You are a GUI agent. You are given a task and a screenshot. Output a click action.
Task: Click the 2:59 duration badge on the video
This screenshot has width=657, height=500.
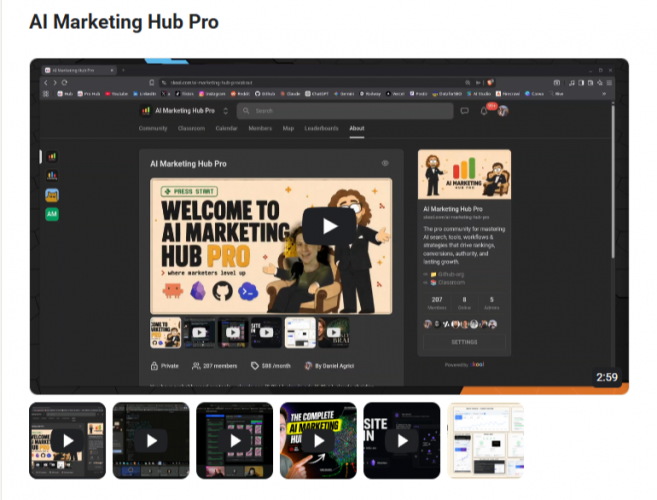[607, 377]
